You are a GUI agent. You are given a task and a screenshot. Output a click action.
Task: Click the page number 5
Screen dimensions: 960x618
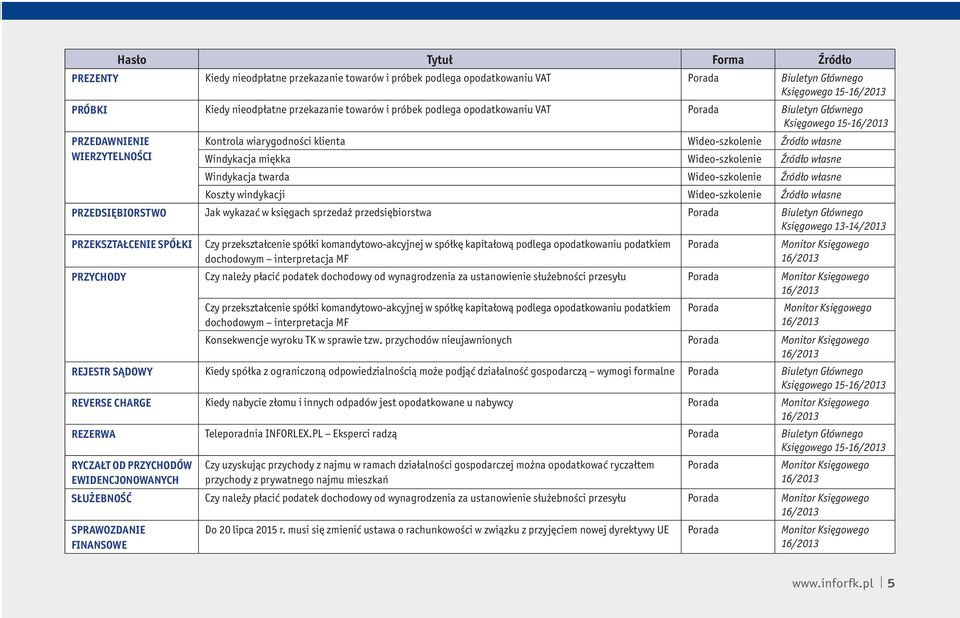tap(891, 583)
